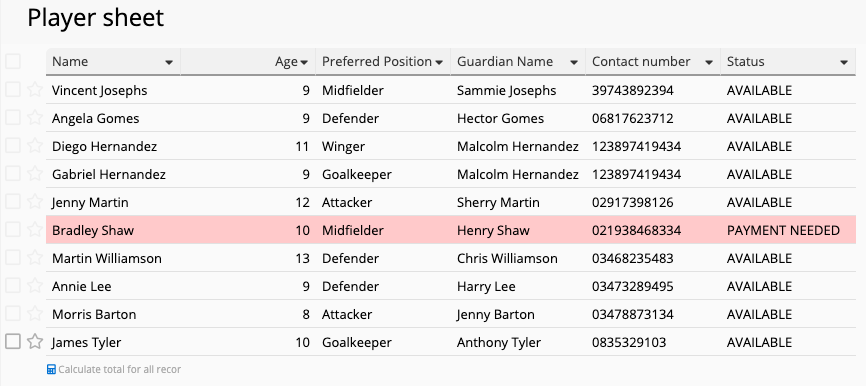Click star icon beside Bradley Shaw

tap(35, 230)
